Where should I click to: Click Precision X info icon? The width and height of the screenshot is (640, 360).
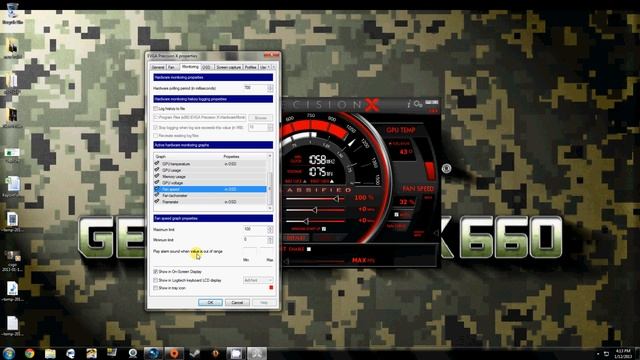tap(409, 104)
